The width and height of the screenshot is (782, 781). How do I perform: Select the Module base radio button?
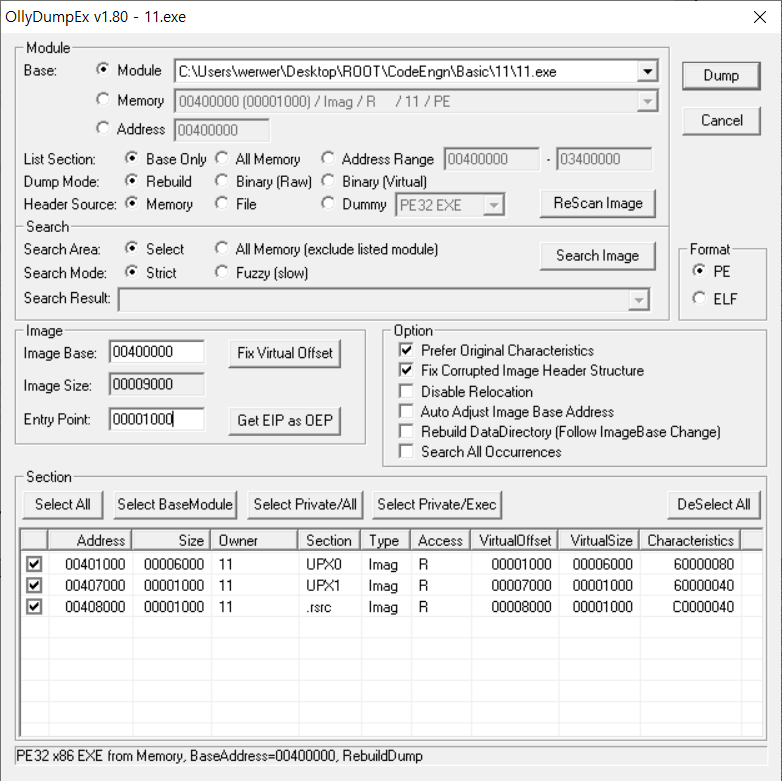pyautogui.click(x=103, y=70)
